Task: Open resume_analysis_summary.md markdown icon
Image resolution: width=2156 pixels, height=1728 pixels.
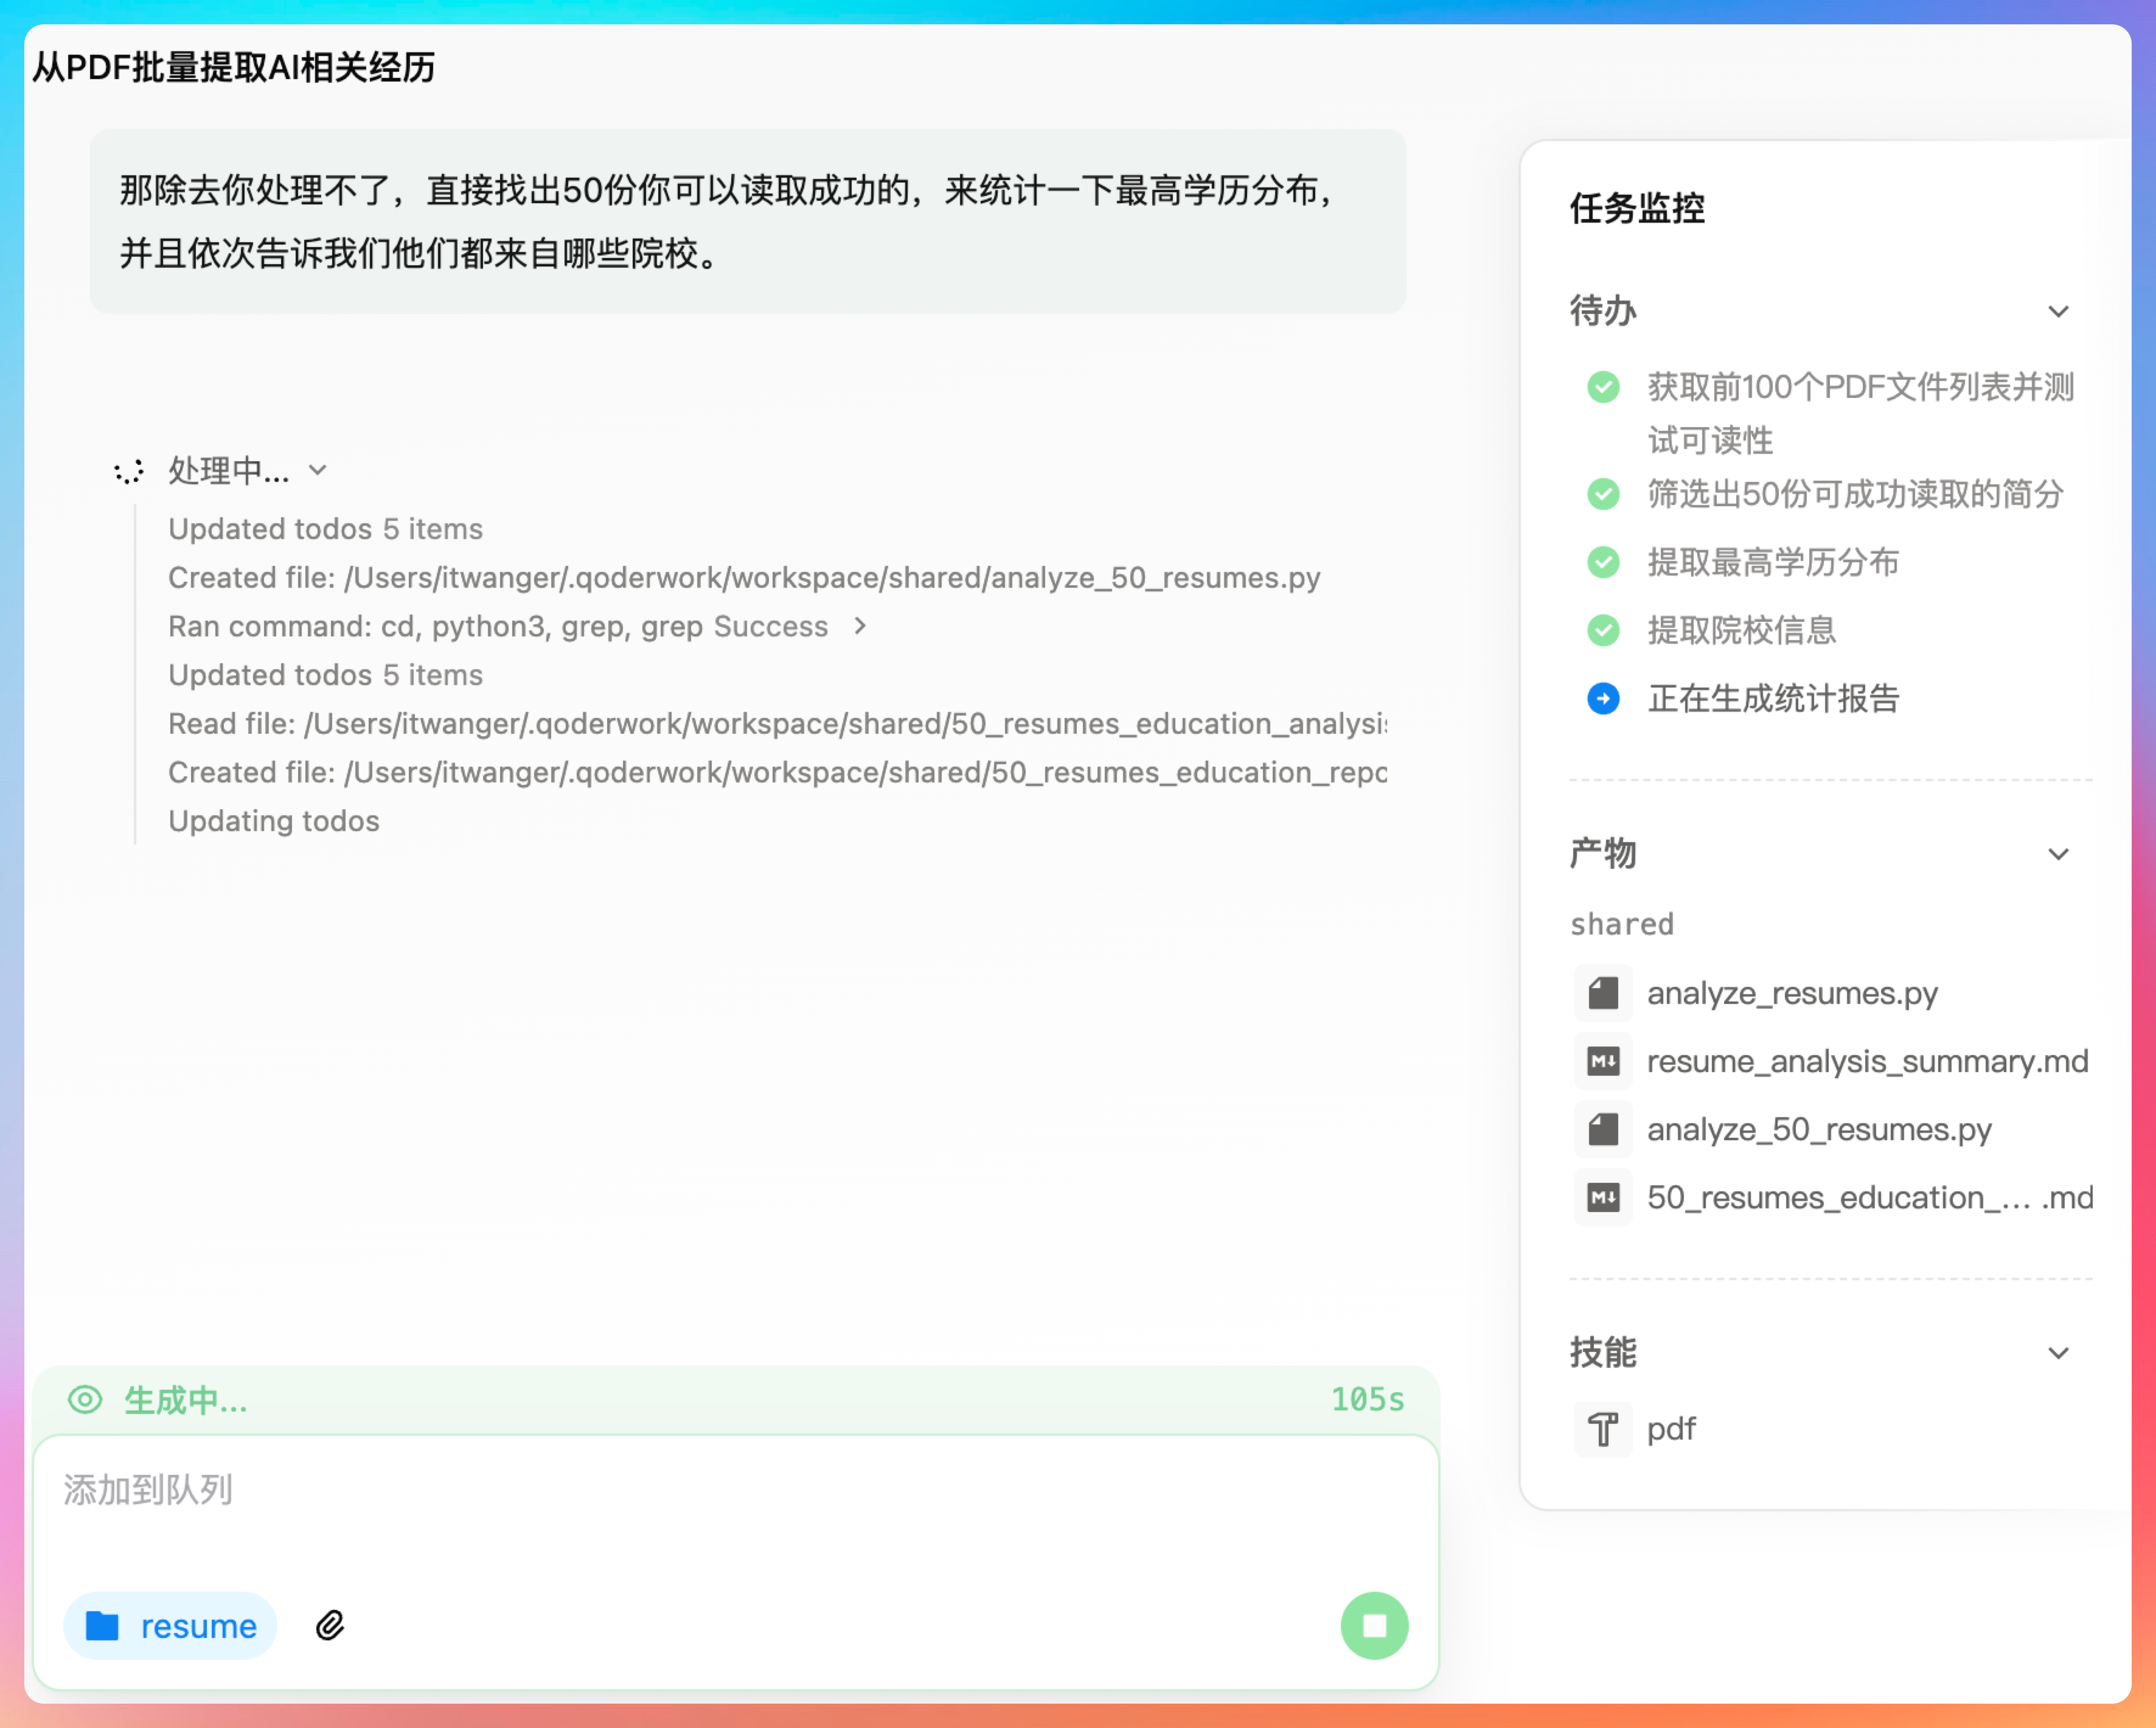Action: pyautogui.click(x=1603, y=1061)
